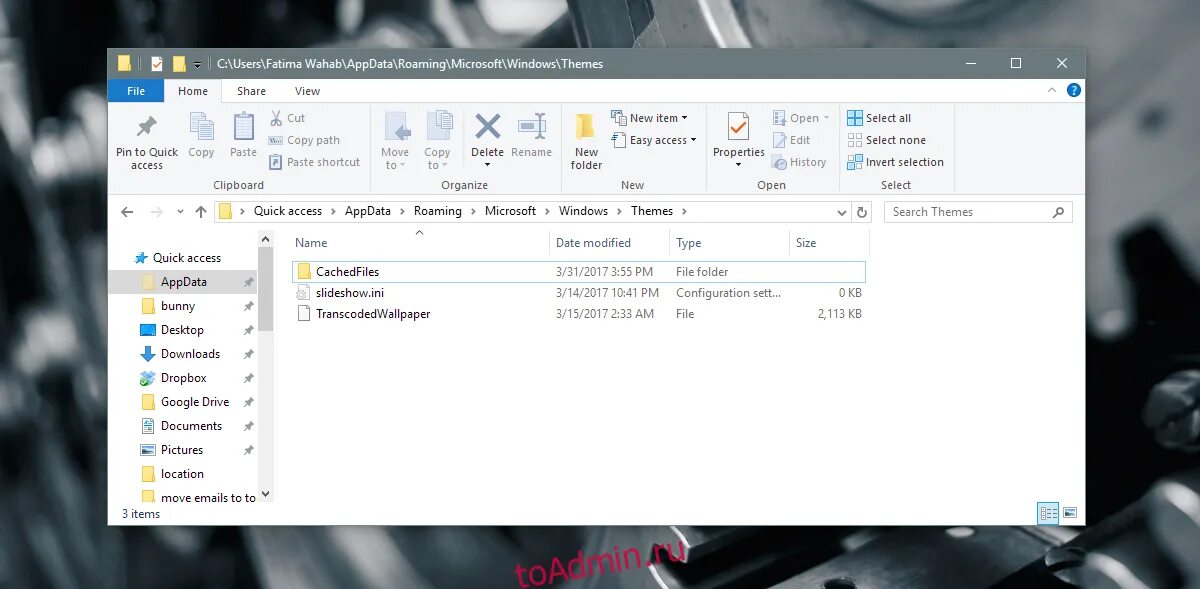1200x589 pixels.
Task: Click Windows in the address breadcrumb
Action: click(583, 211)
